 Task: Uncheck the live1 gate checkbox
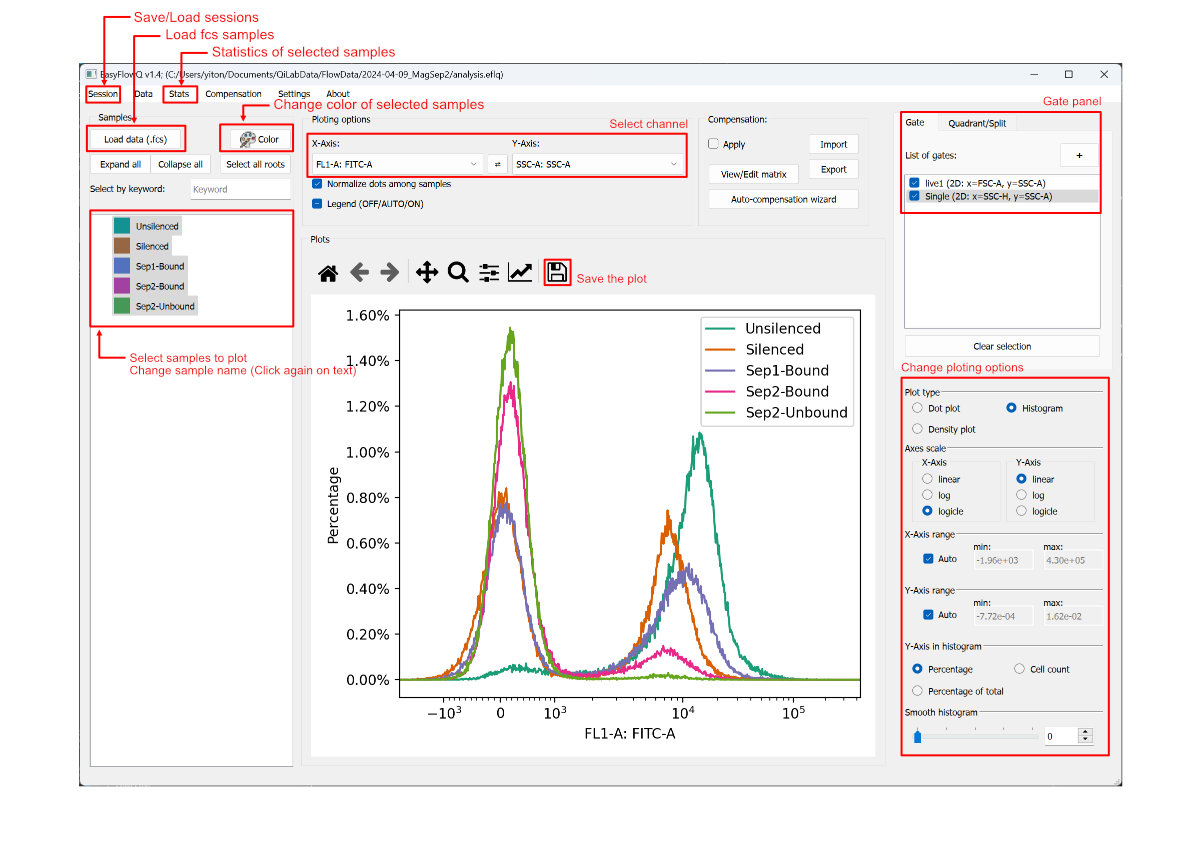click(x=915, y=183)
